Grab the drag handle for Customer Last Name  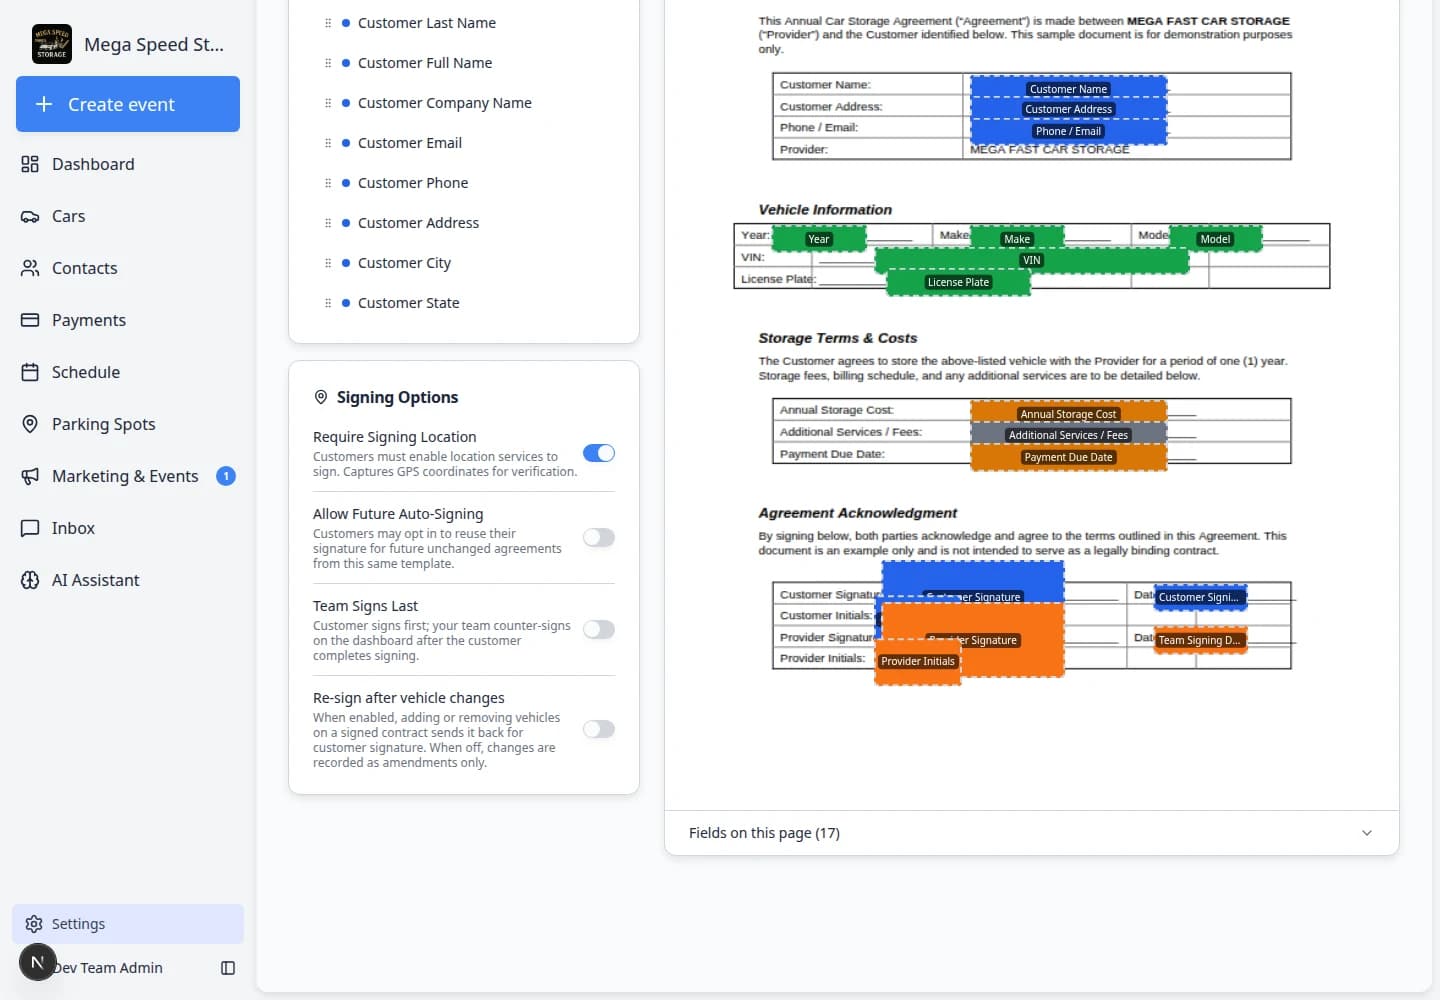[x=328, y=23]
